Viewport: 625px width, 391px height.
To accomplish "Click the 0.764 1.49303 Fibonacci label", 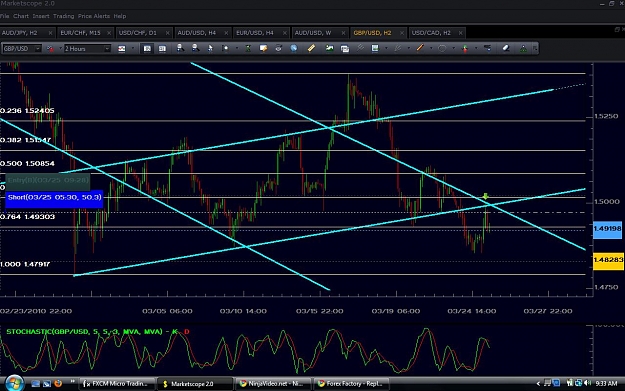I will point(28,217).
